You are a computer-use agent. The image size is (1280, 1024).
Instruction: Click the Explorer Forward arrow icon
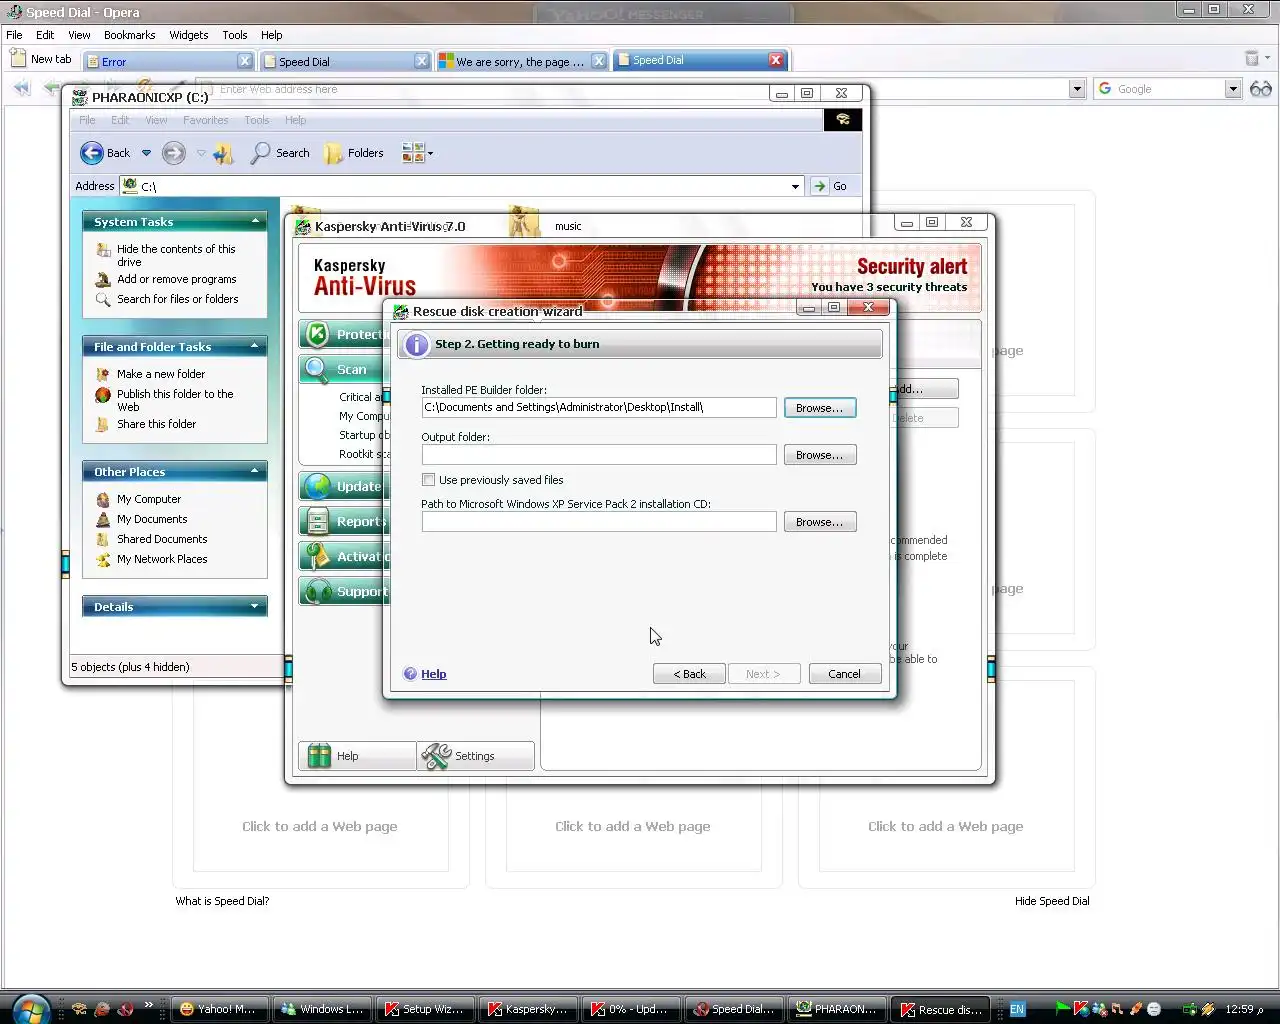[174, 153]
